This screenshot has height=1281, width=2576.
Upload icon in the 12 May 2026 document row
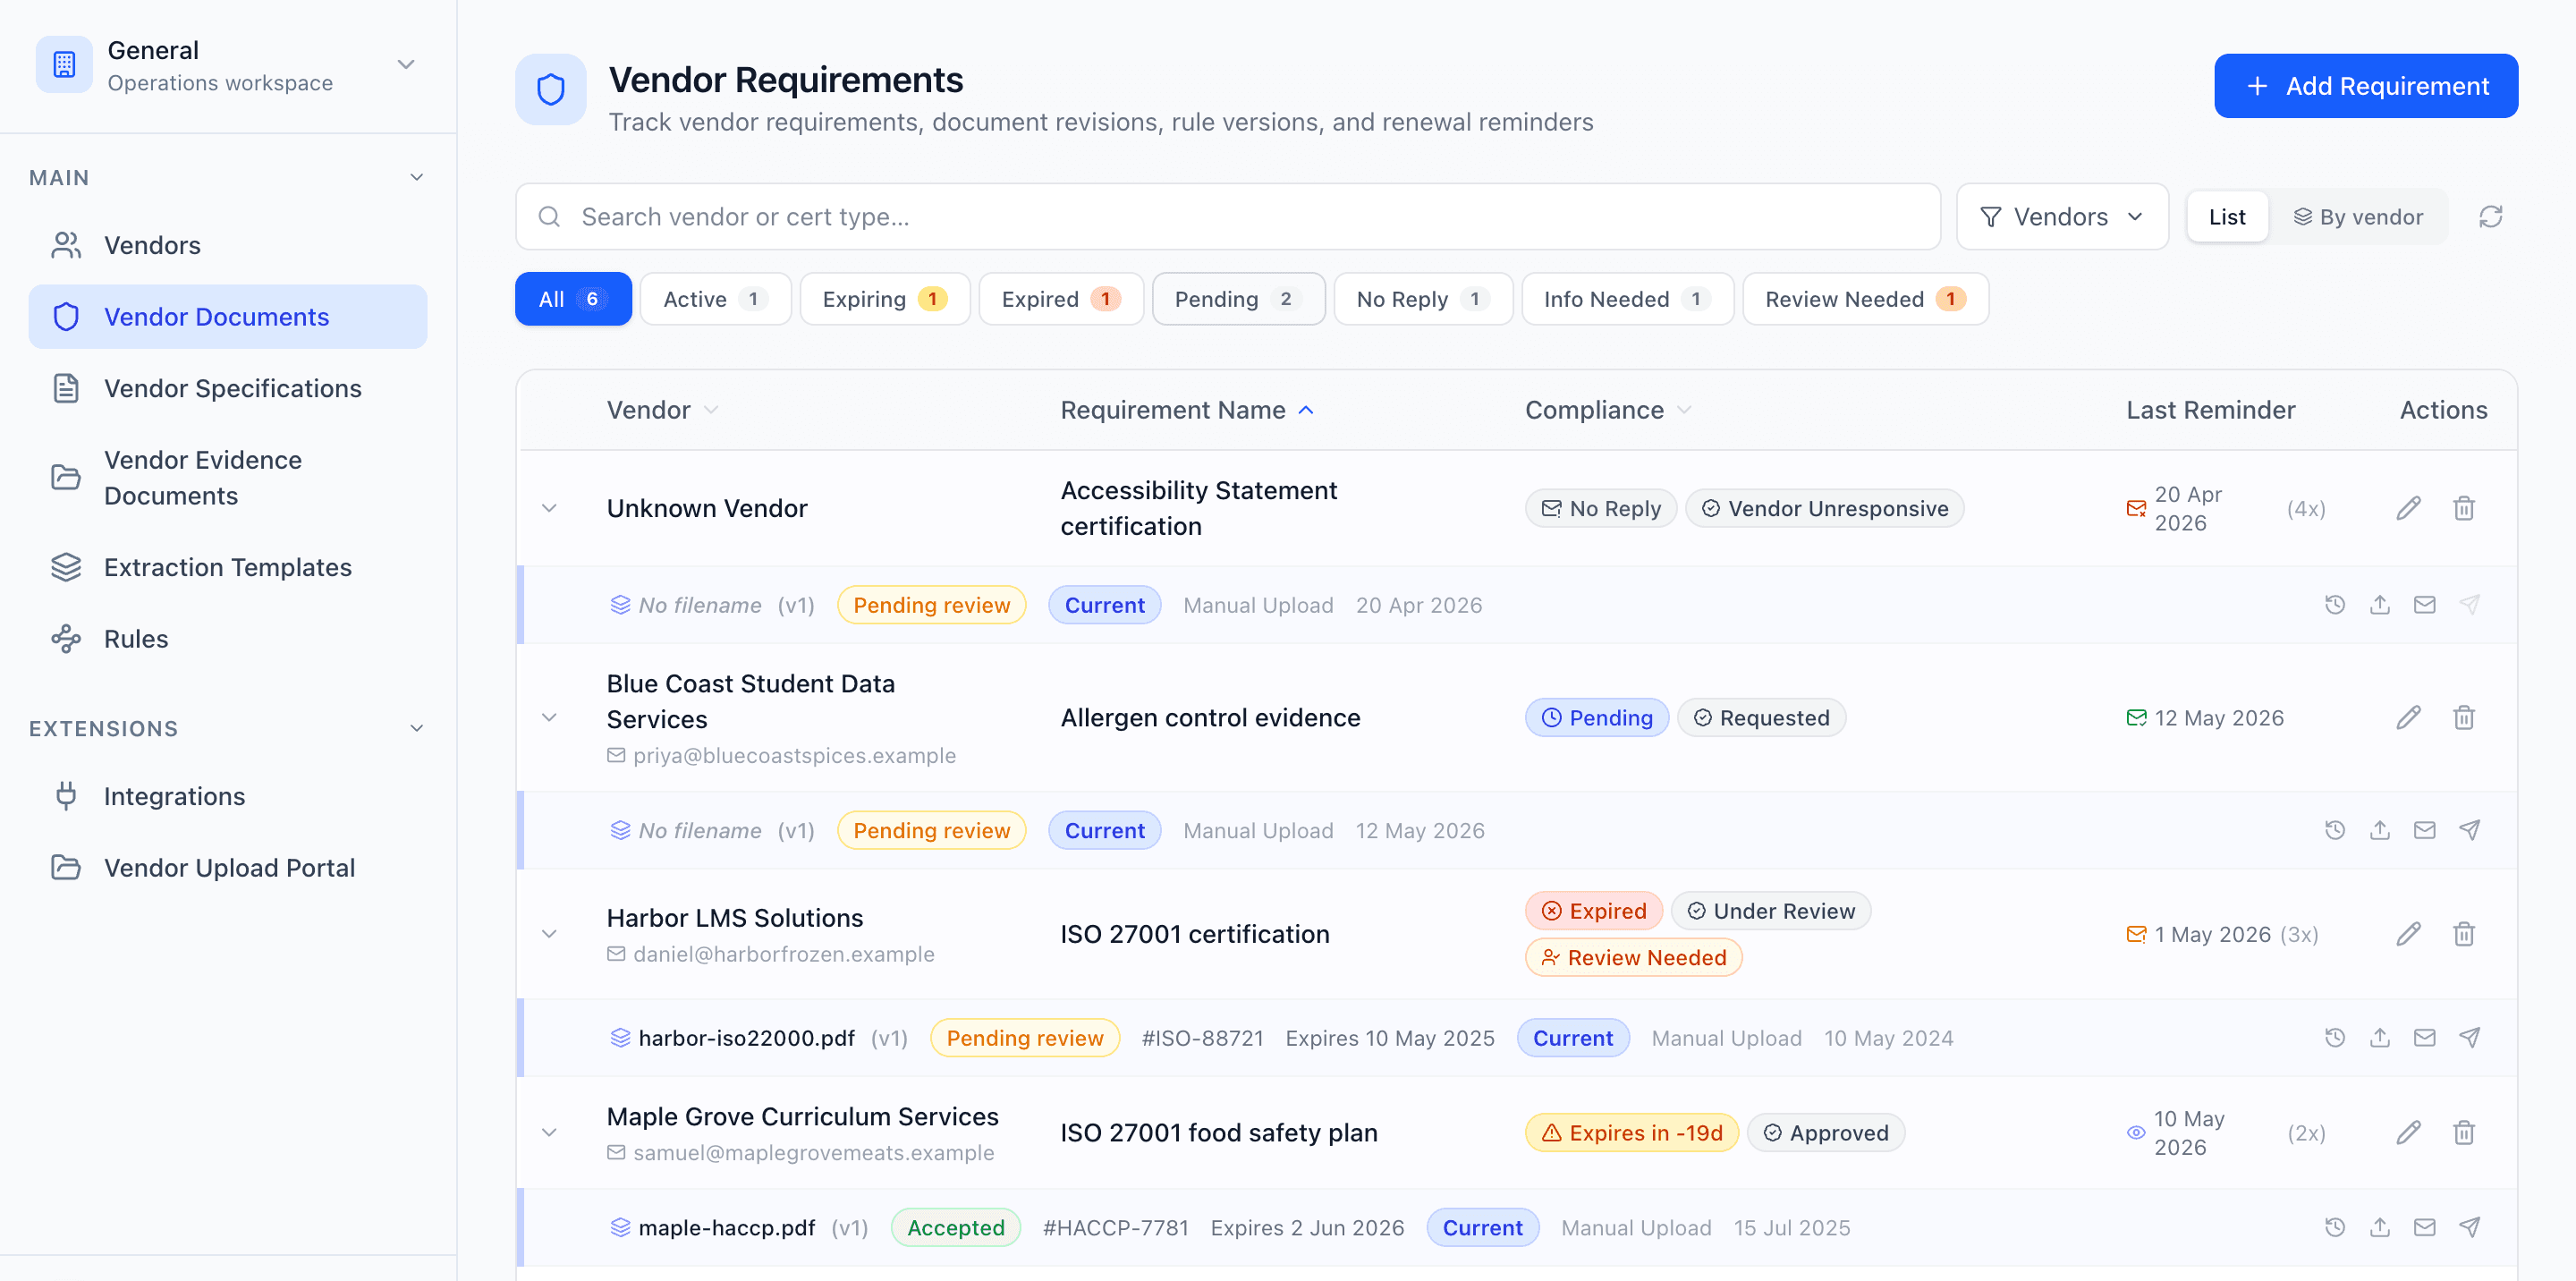tap(2380, 830)
